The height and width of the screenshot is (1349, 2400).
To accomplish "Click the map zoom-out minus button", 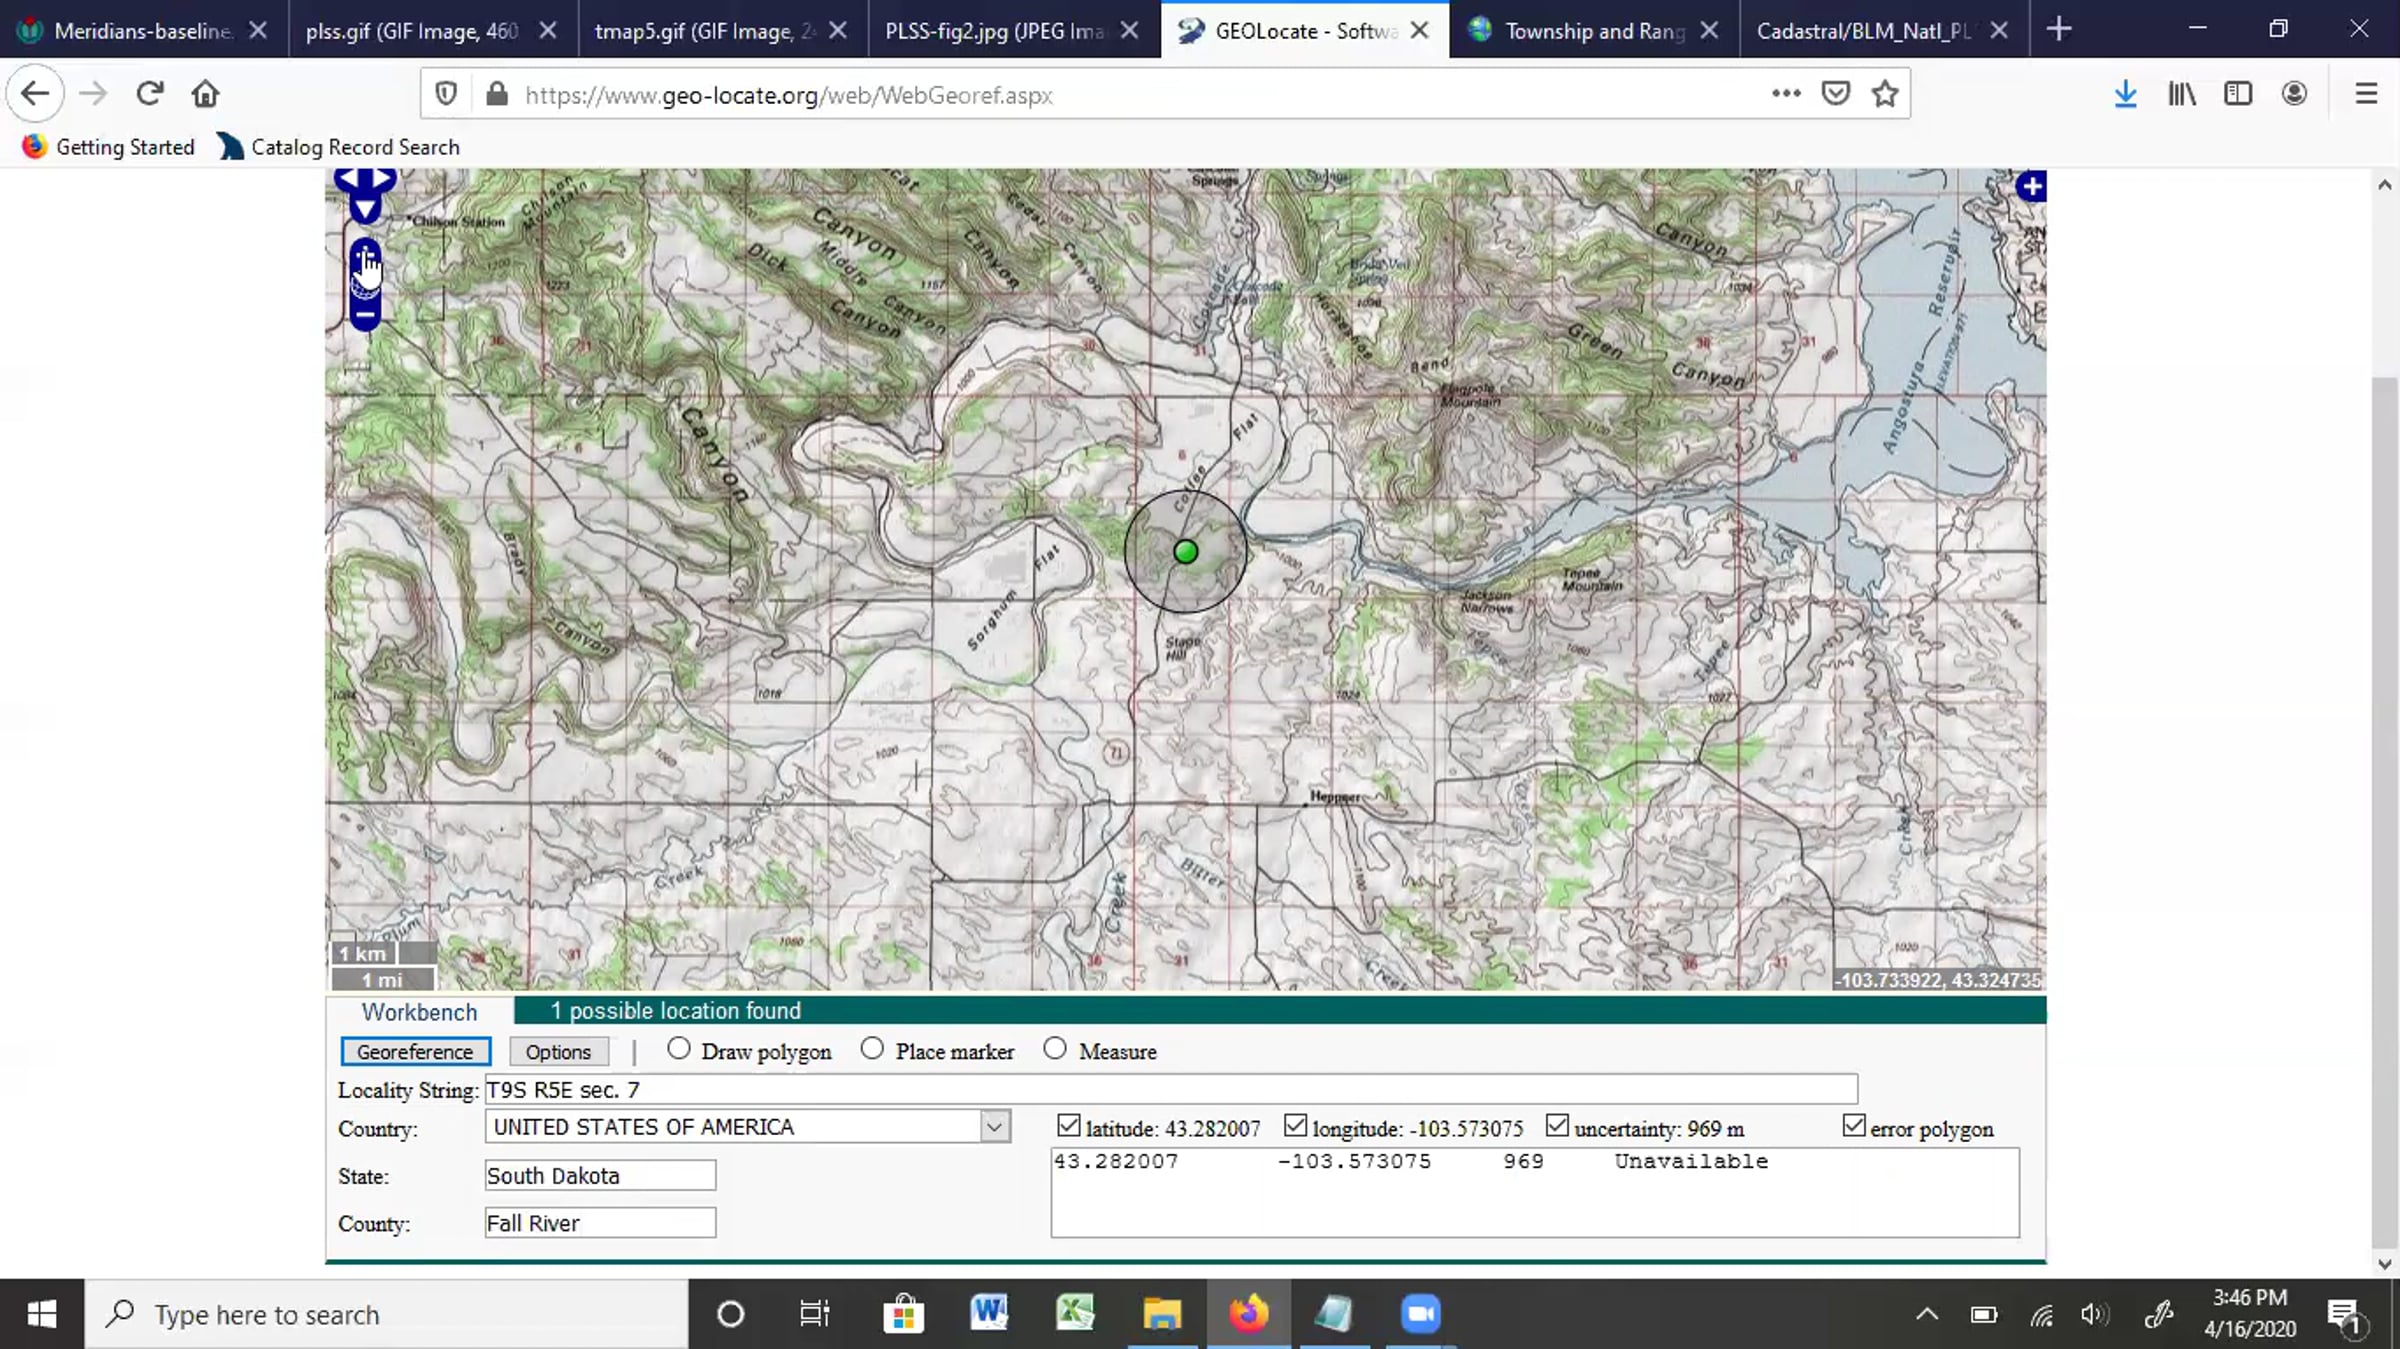I will point(365,315).
